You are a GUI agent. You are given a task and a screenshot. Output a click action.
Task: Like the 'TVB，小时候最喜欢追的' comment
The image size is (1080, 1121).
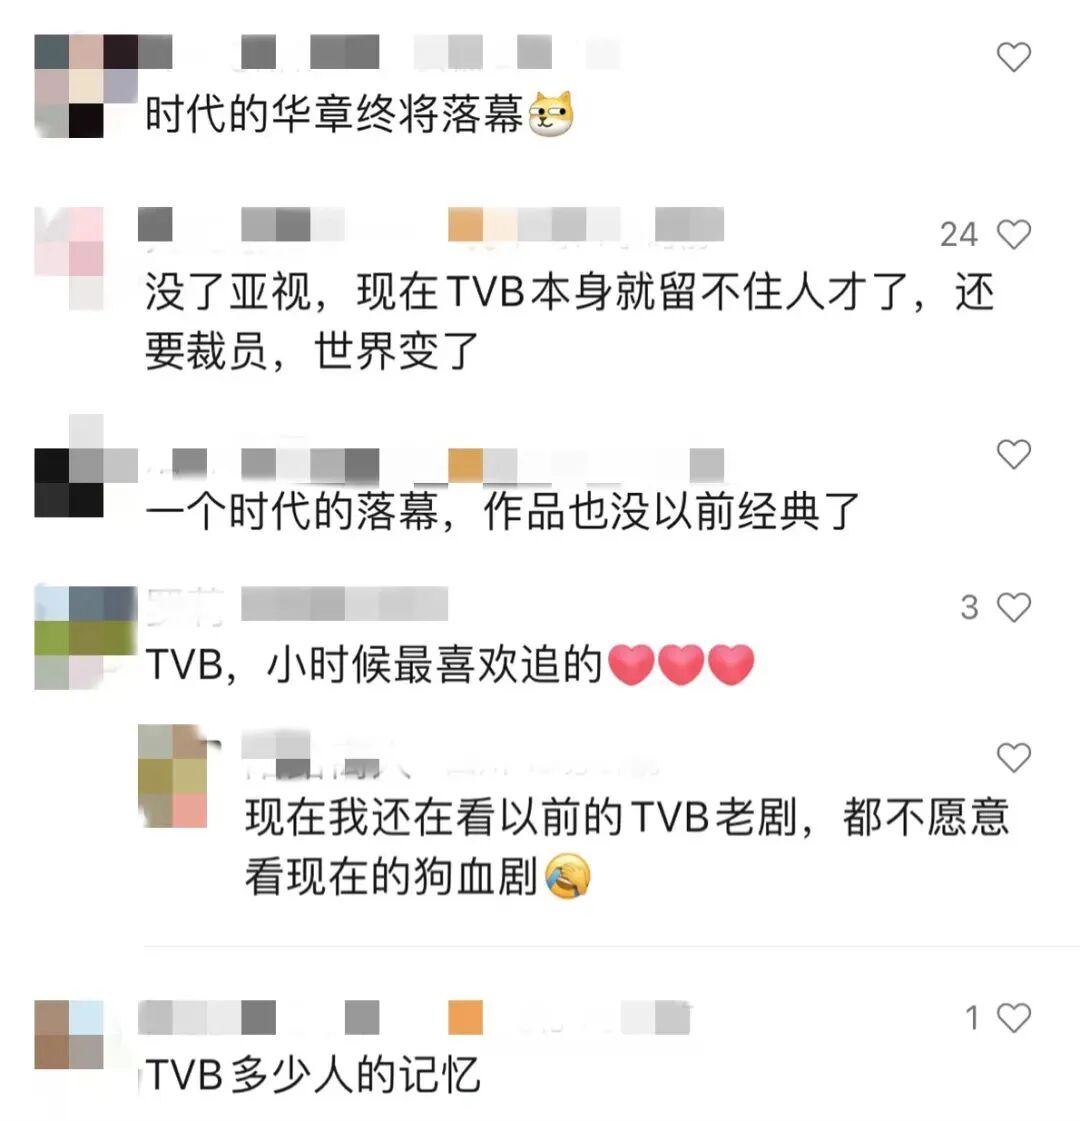coord(1014,608)
